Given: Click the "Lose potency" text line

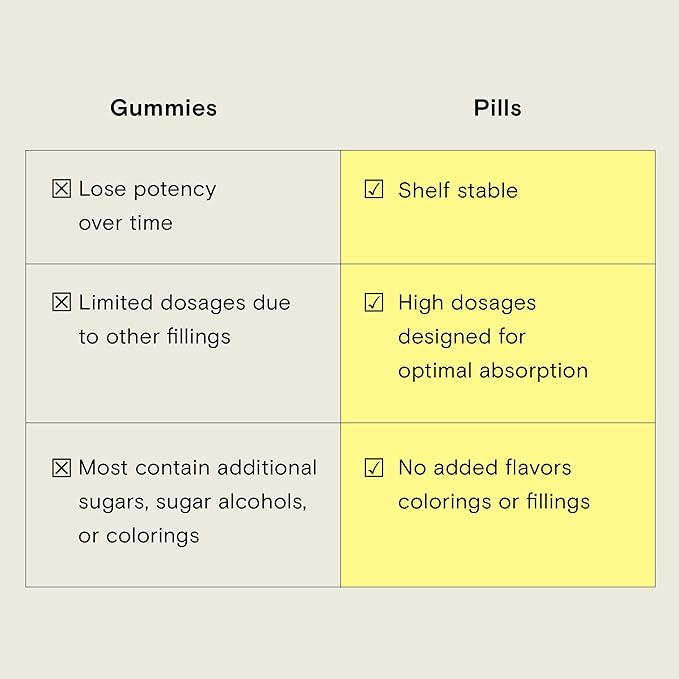Looking at the screenshot, I should pos(147,189).
